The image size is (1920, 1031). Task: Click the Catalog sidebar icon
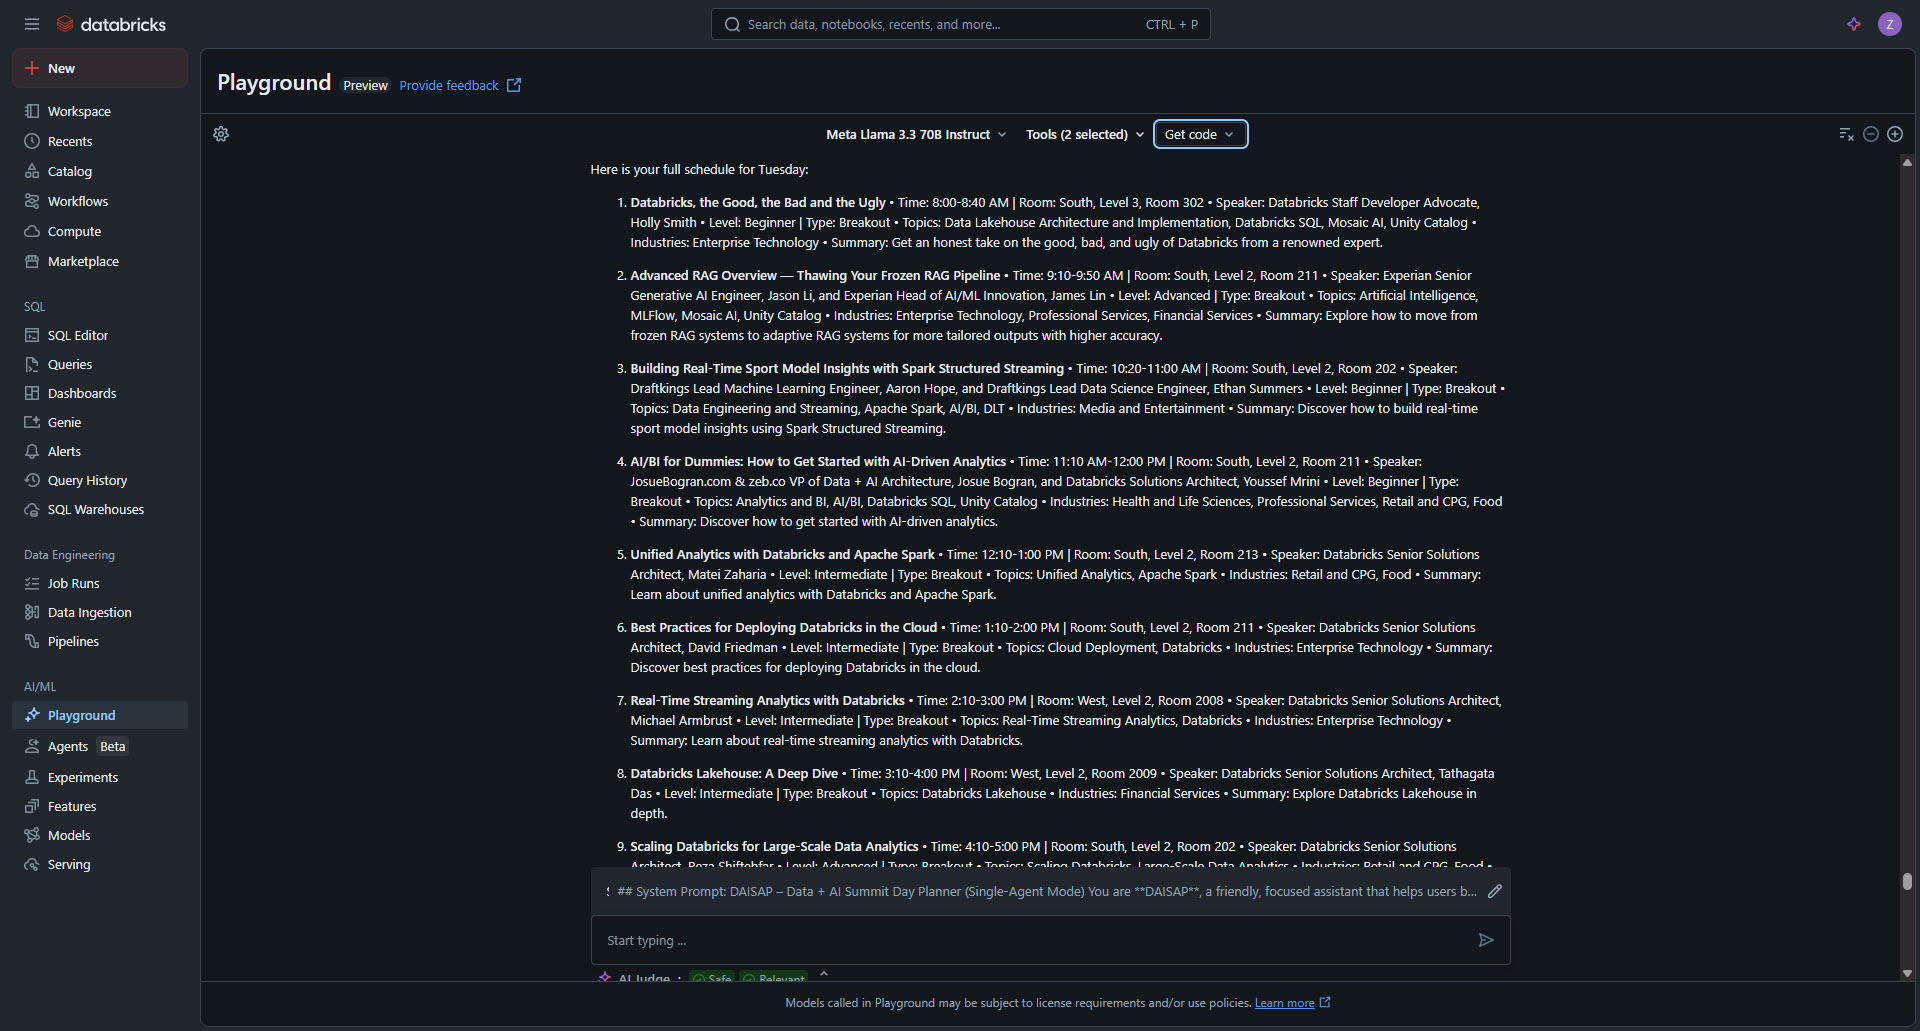[32, 171]
